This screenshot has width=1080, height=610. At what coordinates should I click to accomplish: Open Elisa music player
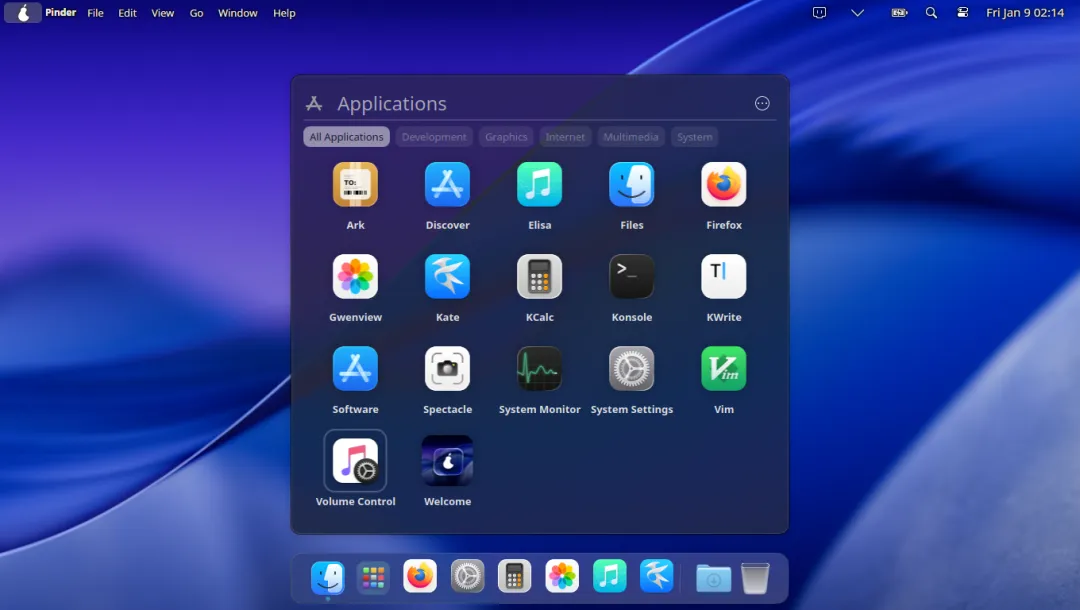tap(539, 185)
